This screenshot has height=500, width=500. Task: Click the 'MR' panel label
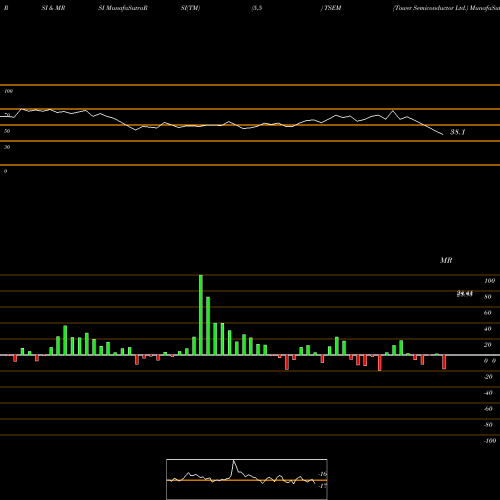pyautogui.click(x=446, y=260)
